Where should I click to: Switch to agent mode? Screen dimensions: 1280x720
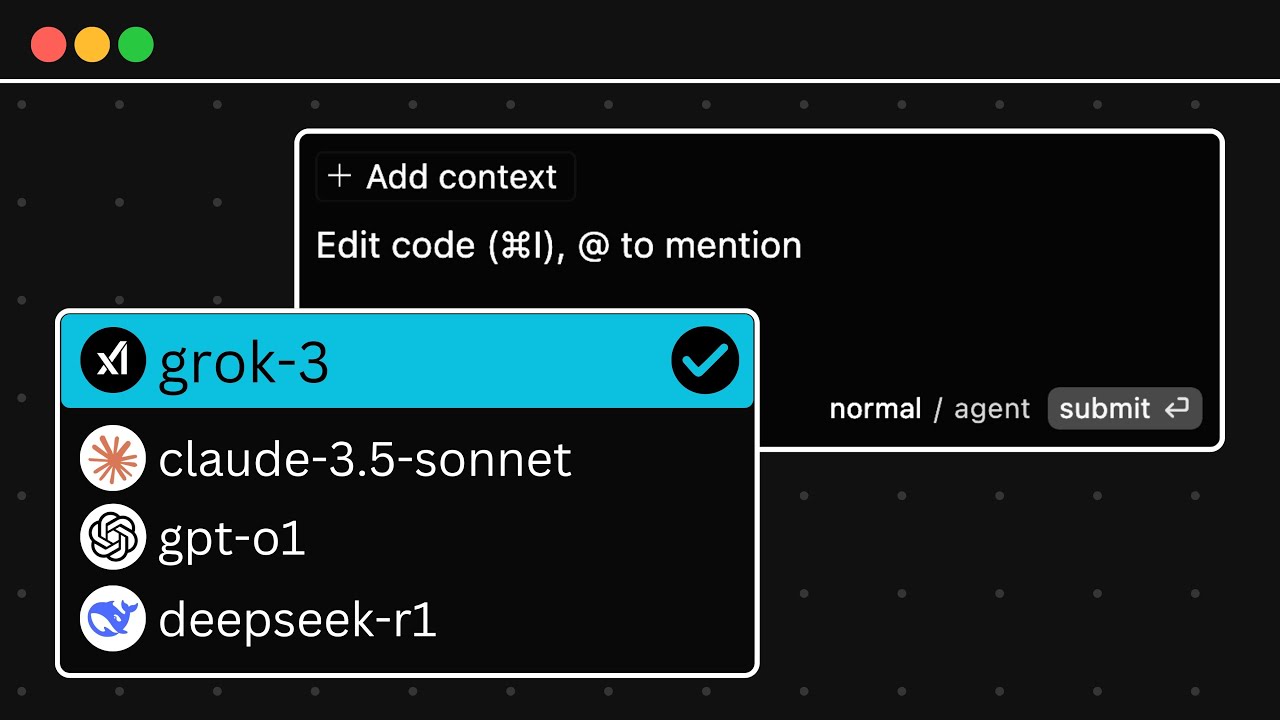tap(991, 409)
